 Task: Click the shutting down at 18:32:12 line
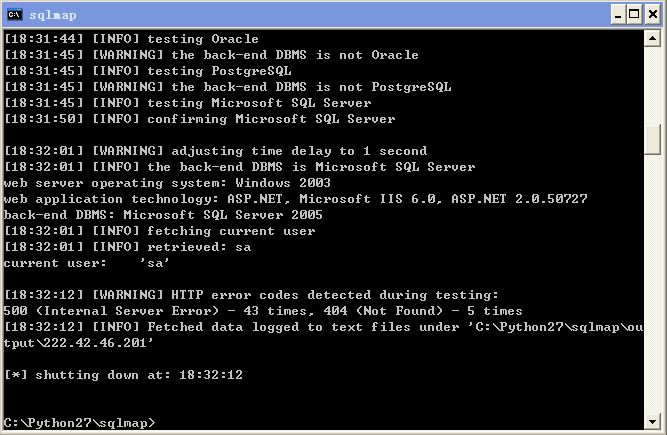coord(123,375)
